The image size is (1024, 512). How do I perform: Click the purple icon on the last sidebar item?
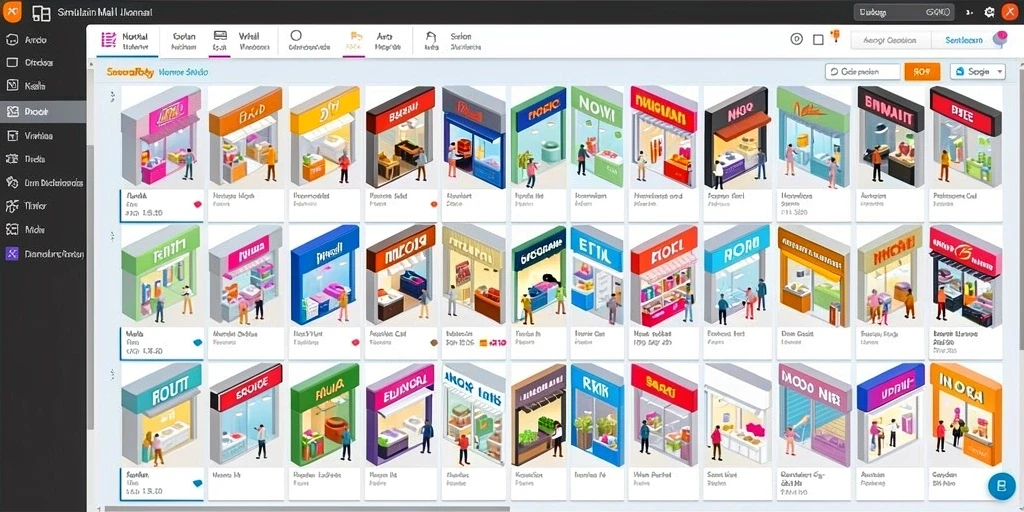tap(12, 254)
